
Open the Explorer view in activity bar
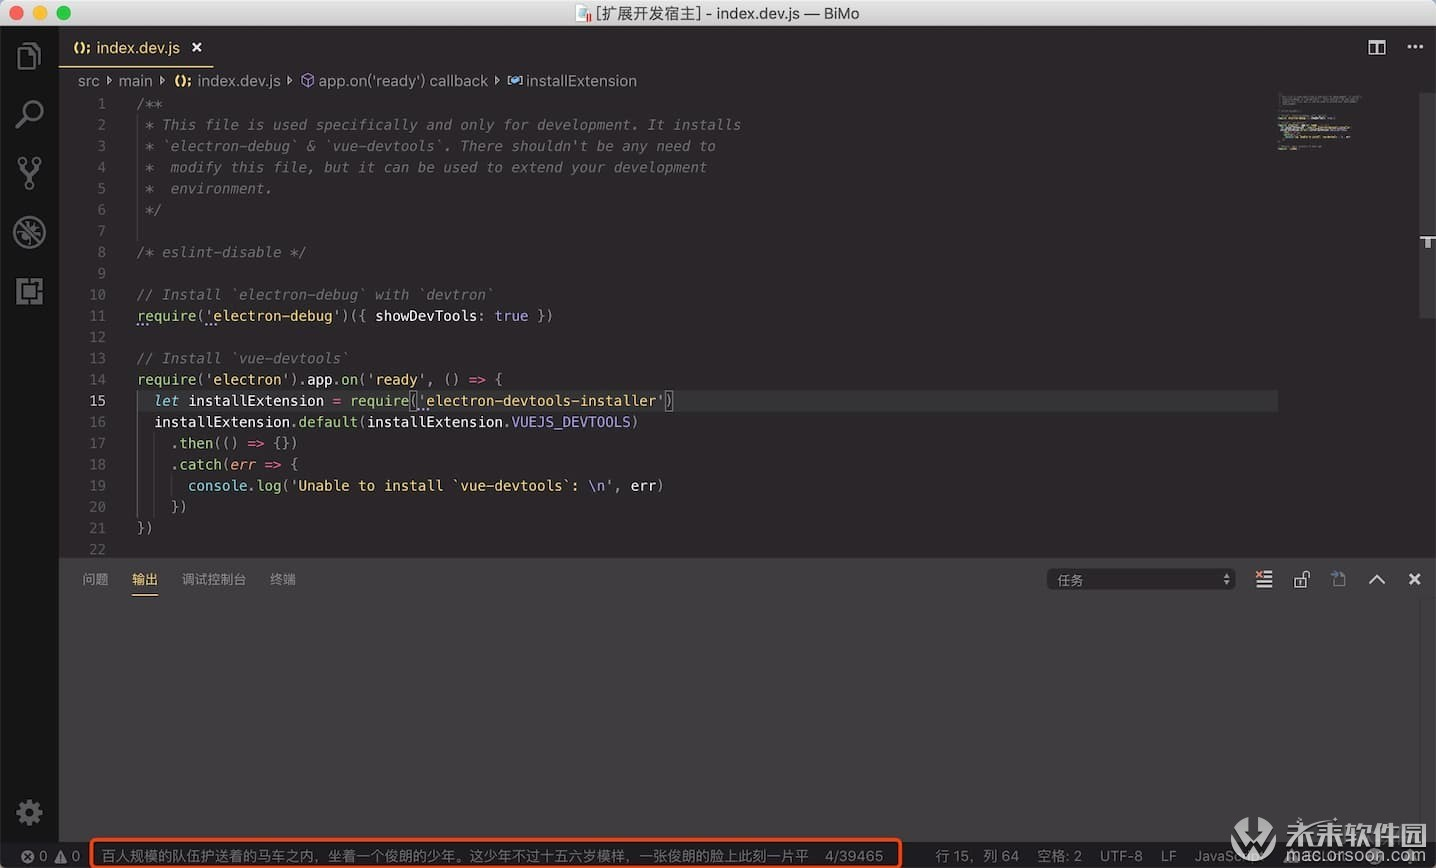(x=29, y=57)
